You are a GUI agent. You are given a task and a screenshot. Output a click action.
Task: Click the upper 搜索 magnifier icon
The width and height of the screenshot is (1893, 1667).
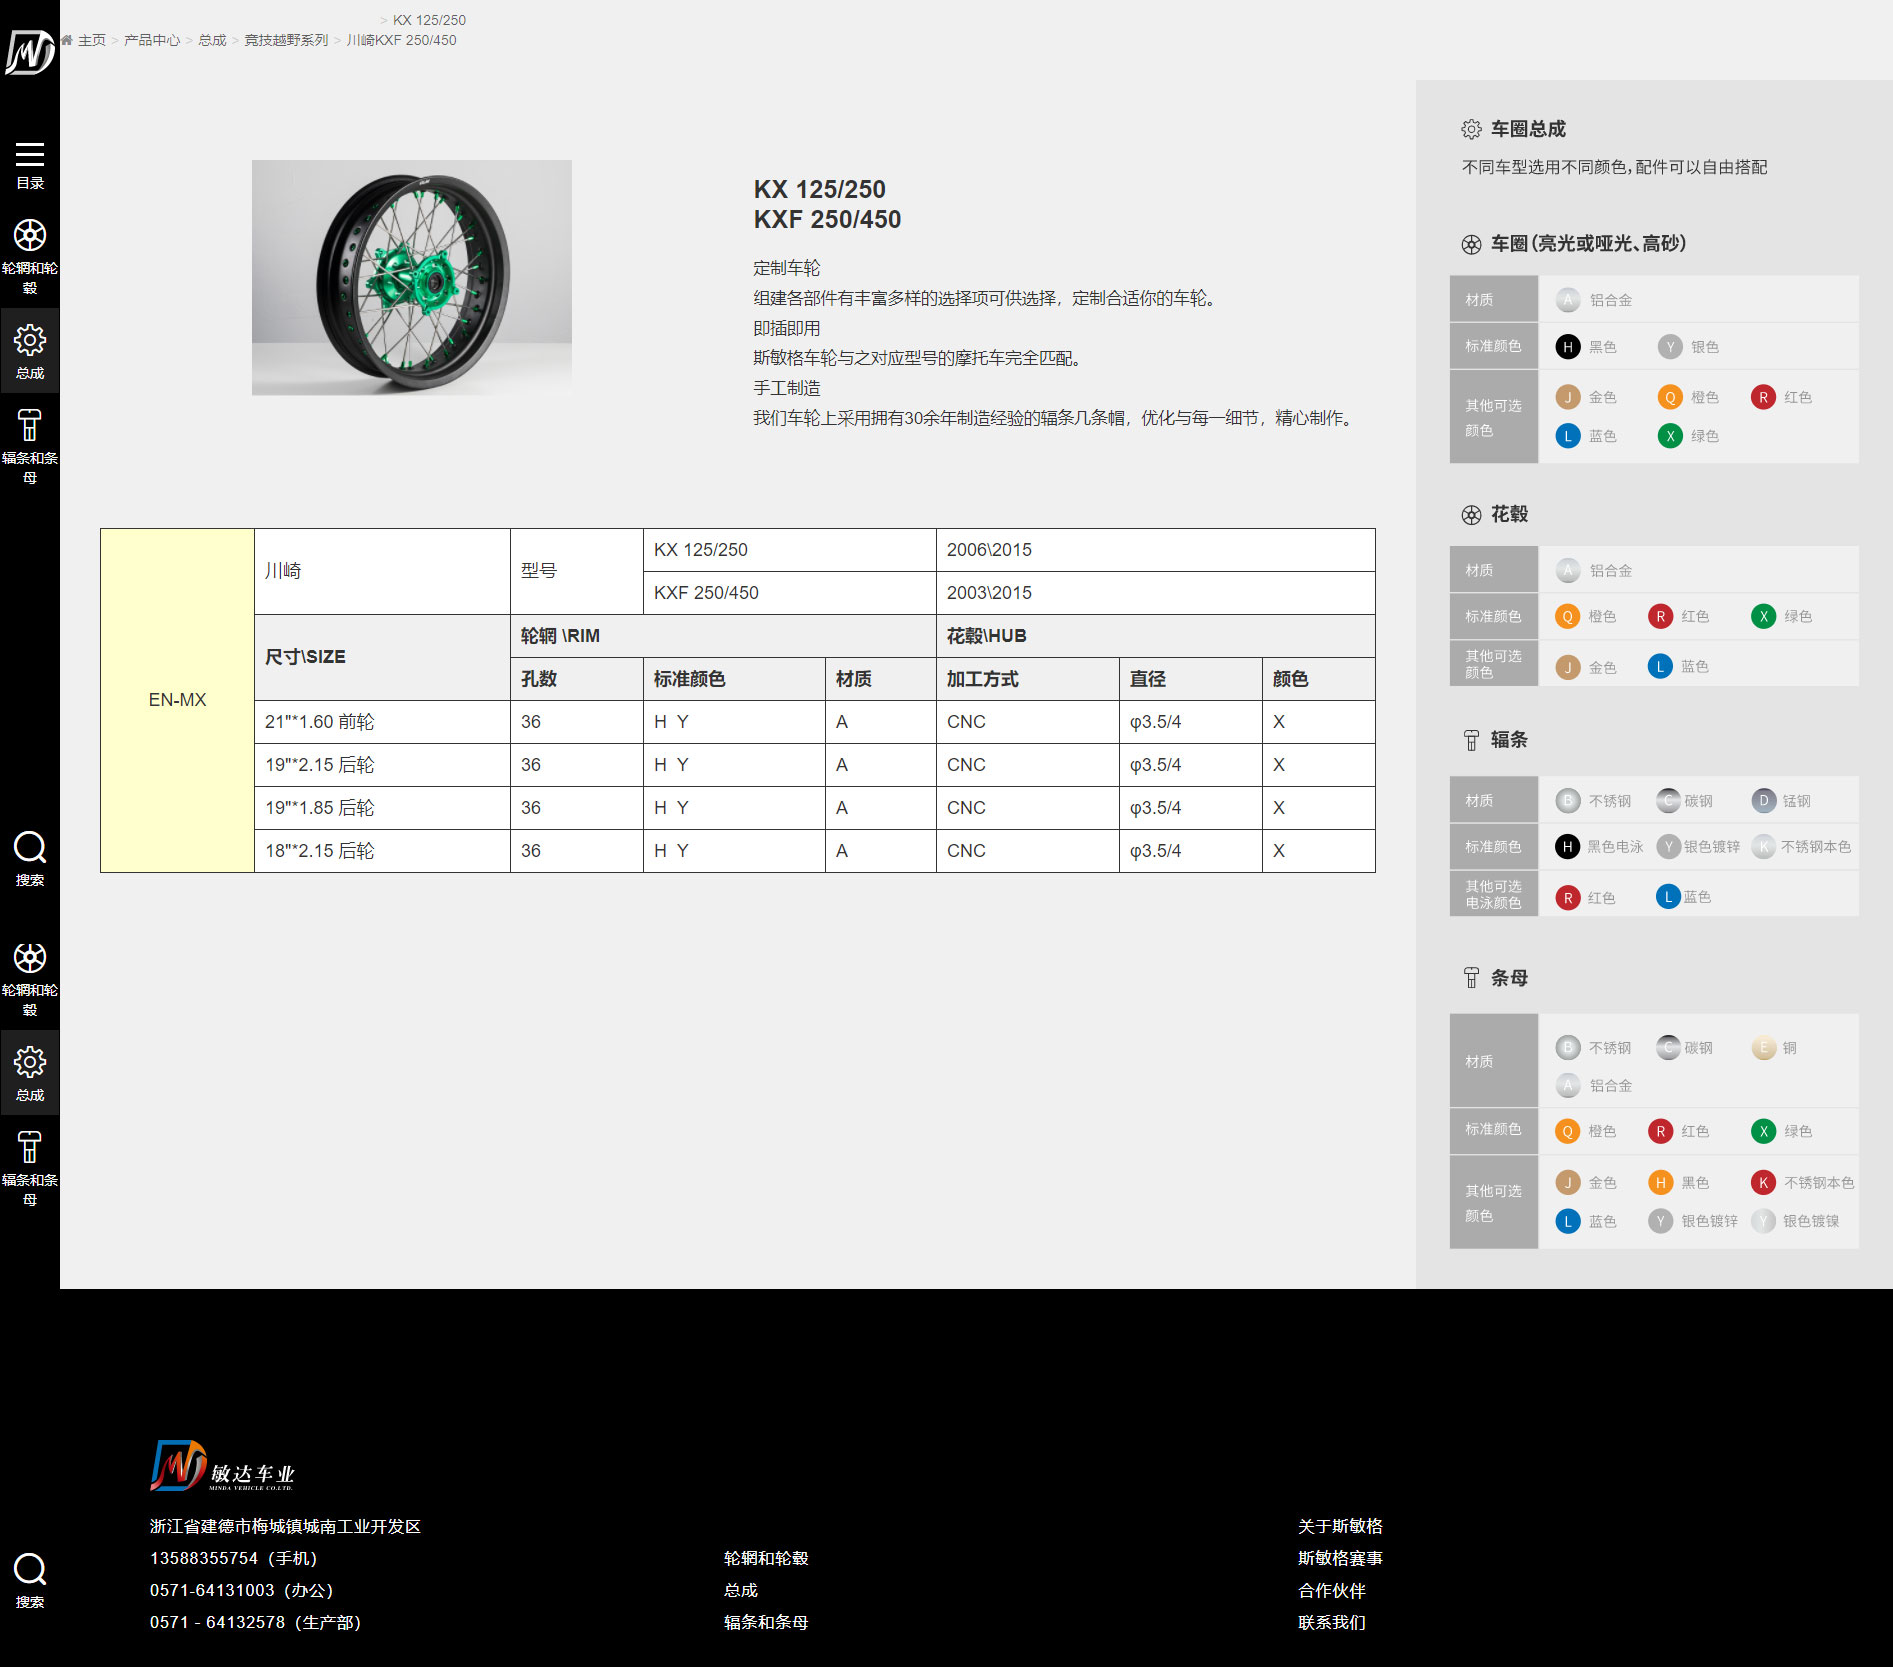(30, 847)
